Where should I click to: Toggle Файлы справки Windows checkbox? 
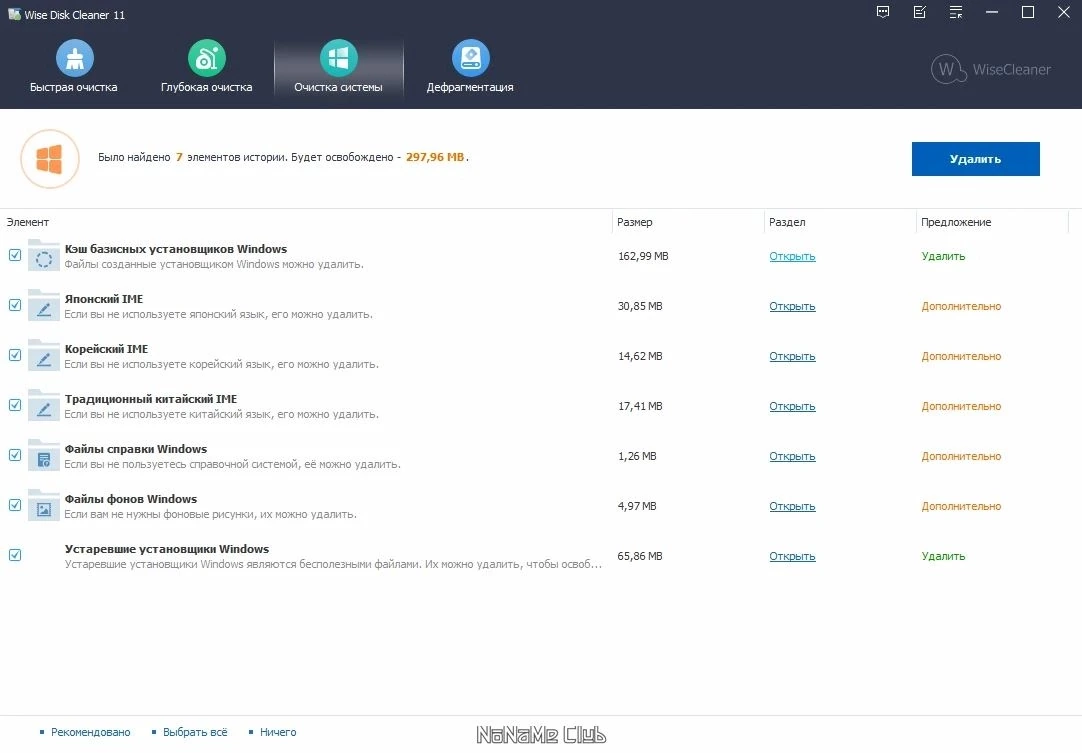pyautogui.click(x=14, y=456)
